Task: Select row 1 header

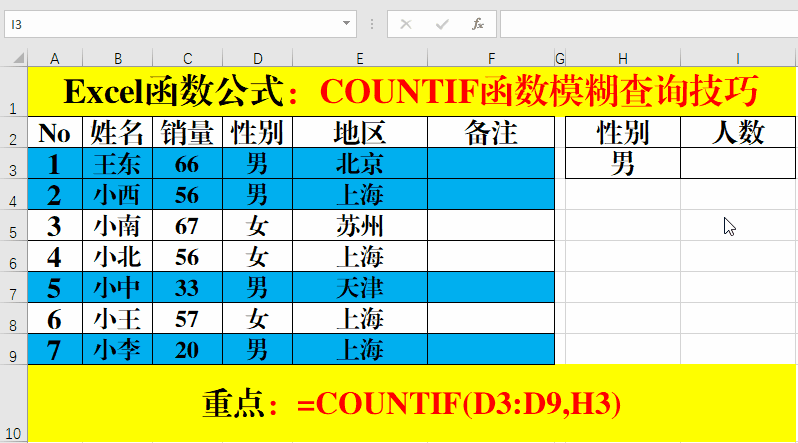Action: 14,92
